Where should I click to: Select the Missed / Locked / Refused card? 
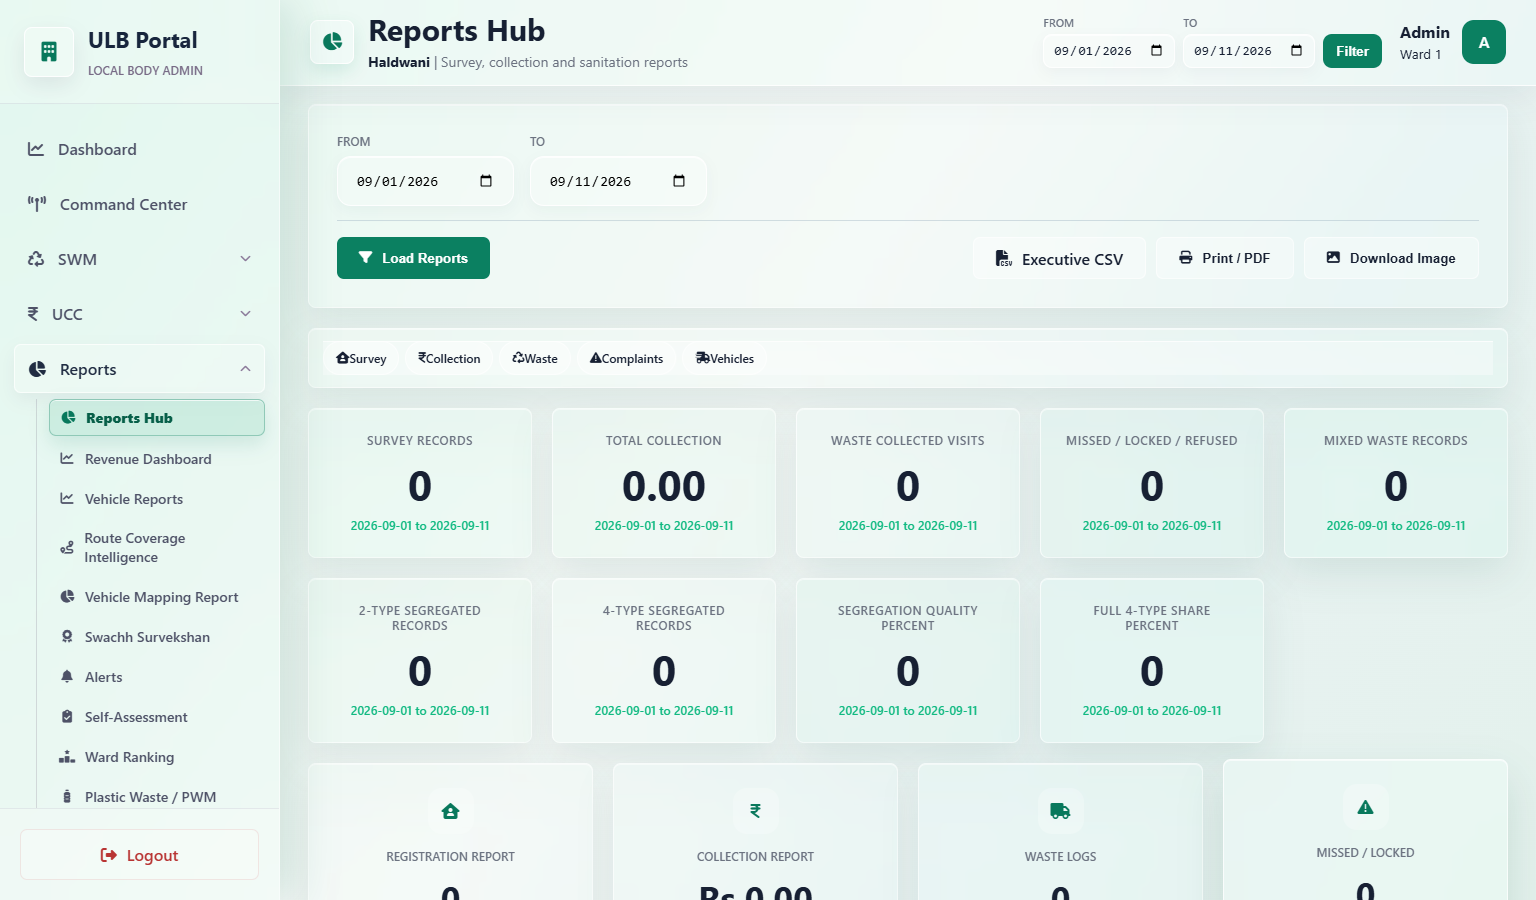click(1152, 483)
